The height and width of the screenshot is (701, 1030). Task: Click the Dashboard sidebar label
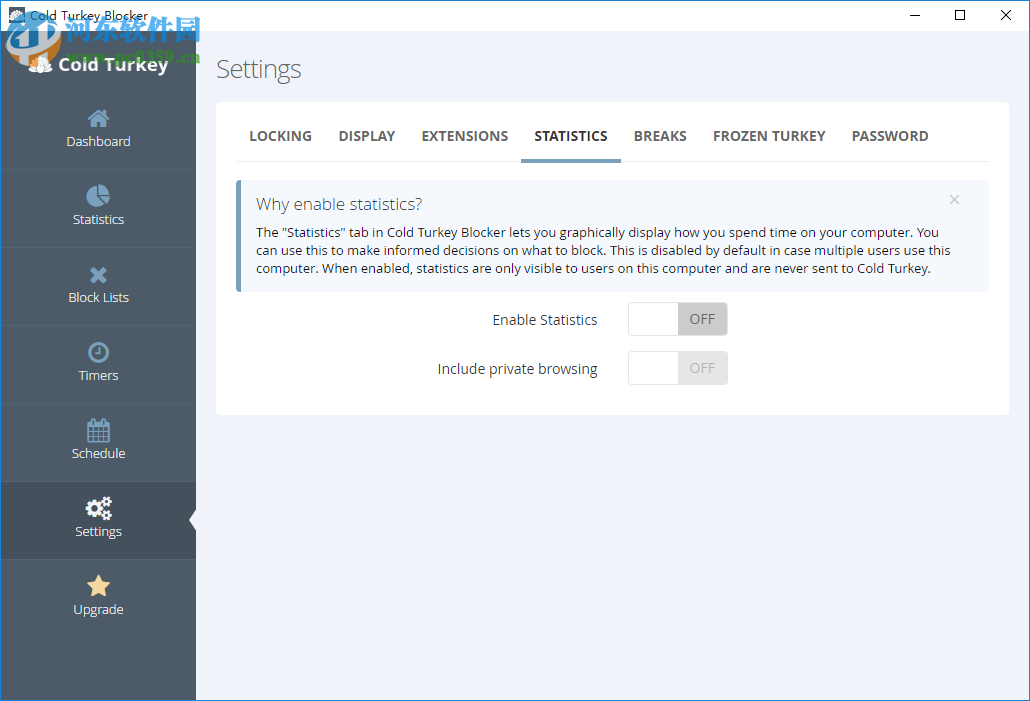(x=98, y=142)
